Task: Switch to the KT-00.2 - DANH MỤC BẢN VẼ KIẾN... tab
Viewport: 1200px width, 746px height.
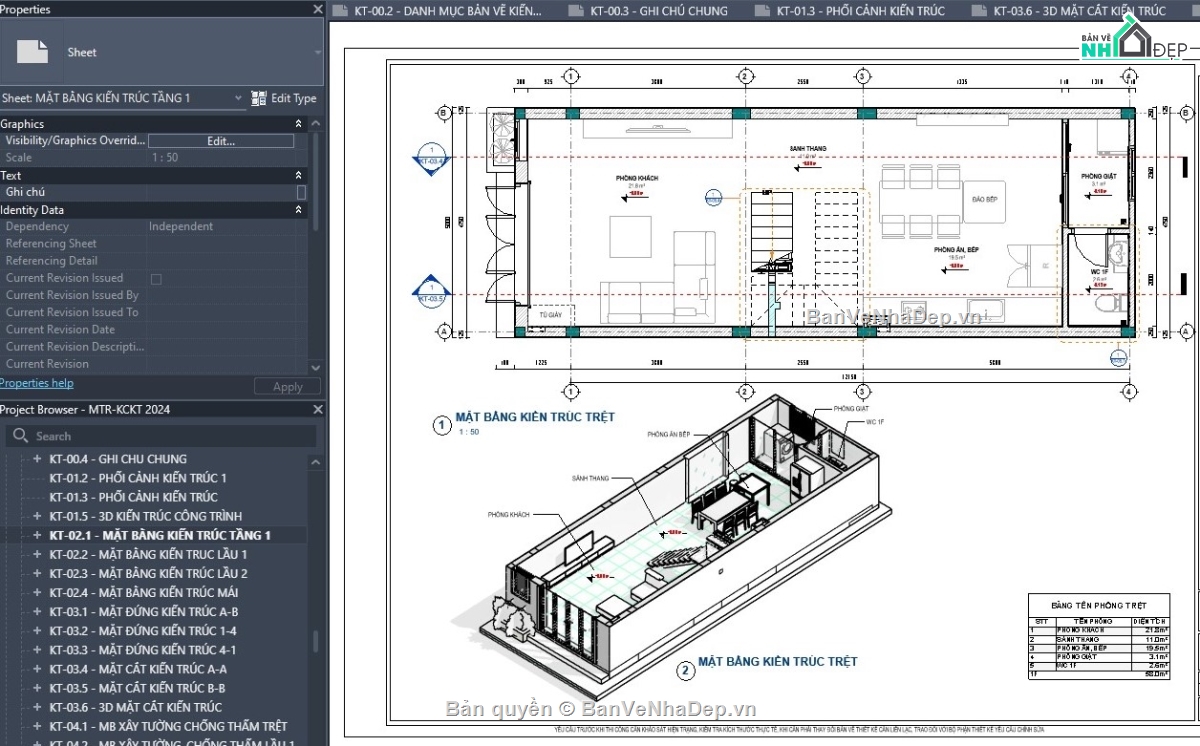Action: (439, 11)
